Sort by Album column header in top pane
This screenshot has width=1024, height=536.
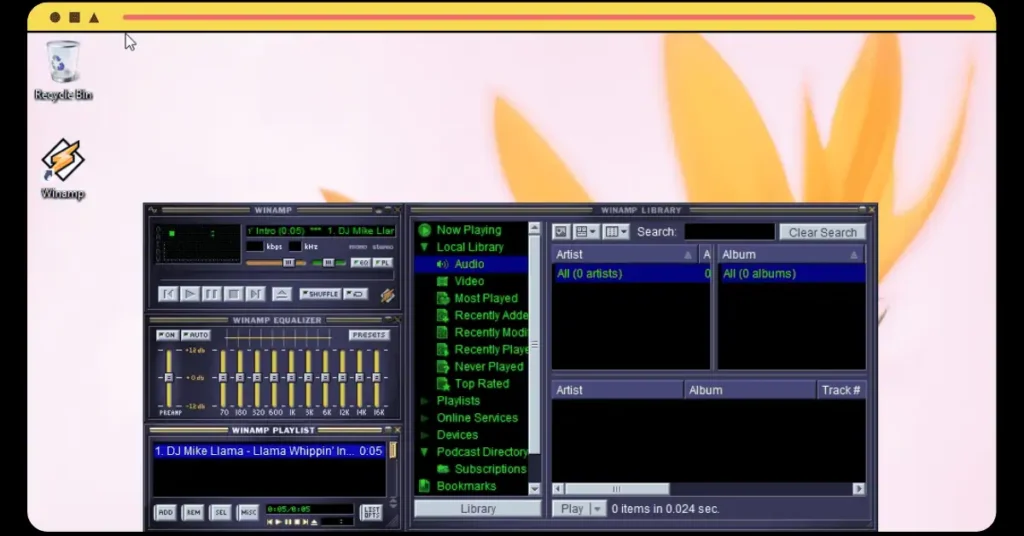[x=791, y=255]
